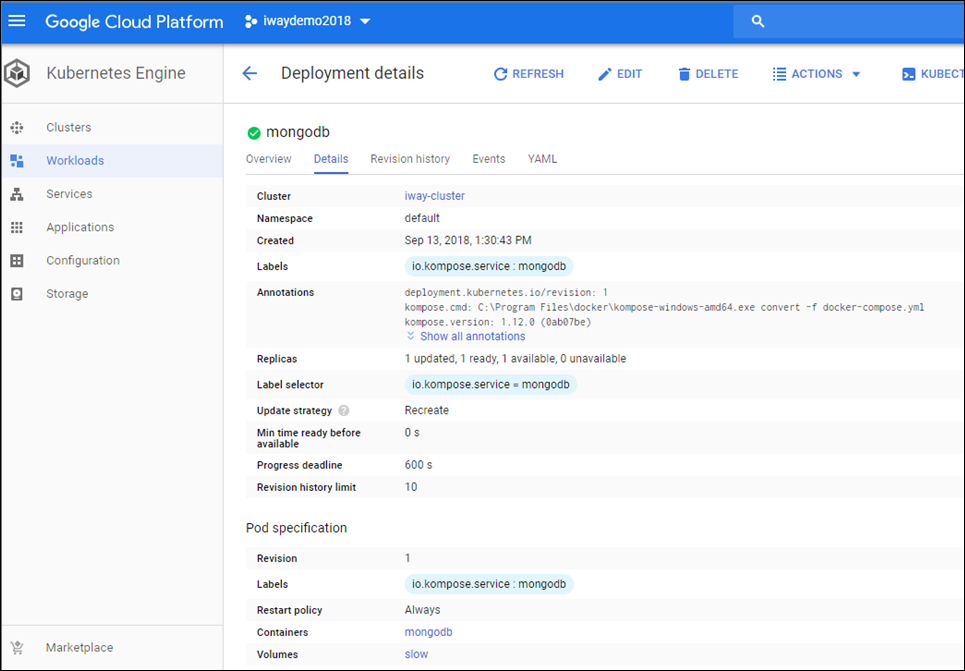Viewport: 965px width, 671px height.
Task: Click the Update strategy value Recreate
Action: pyautogui.click(x=426, y=410)
